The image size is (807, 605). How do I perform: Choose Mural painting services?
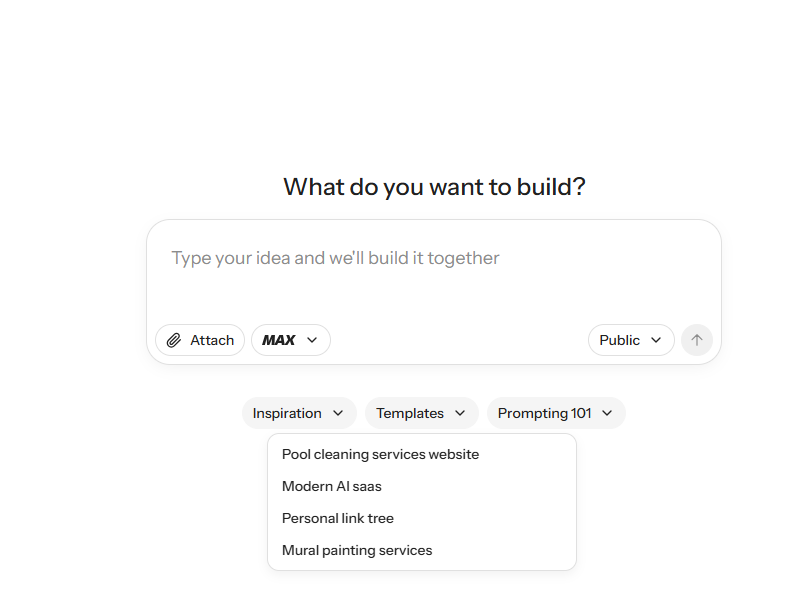pyautogui.click(x=356, y=550)
